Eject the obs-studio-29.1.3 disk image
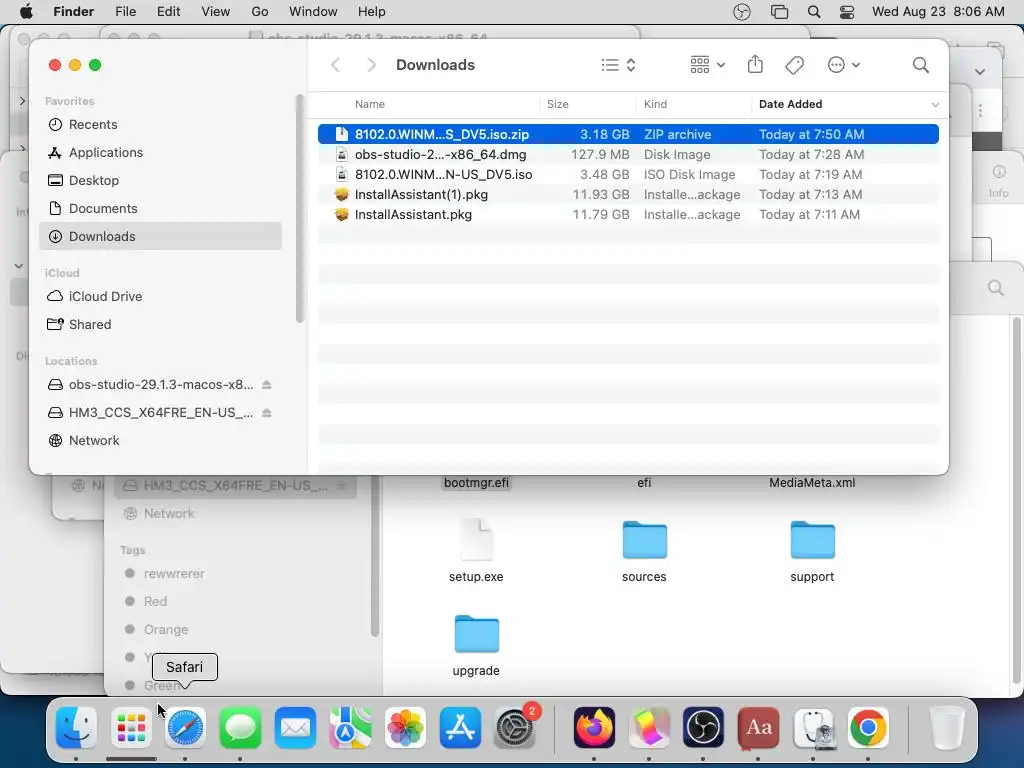The height and width of the screenshot is (768, 1024). click(x=266, y=385)
